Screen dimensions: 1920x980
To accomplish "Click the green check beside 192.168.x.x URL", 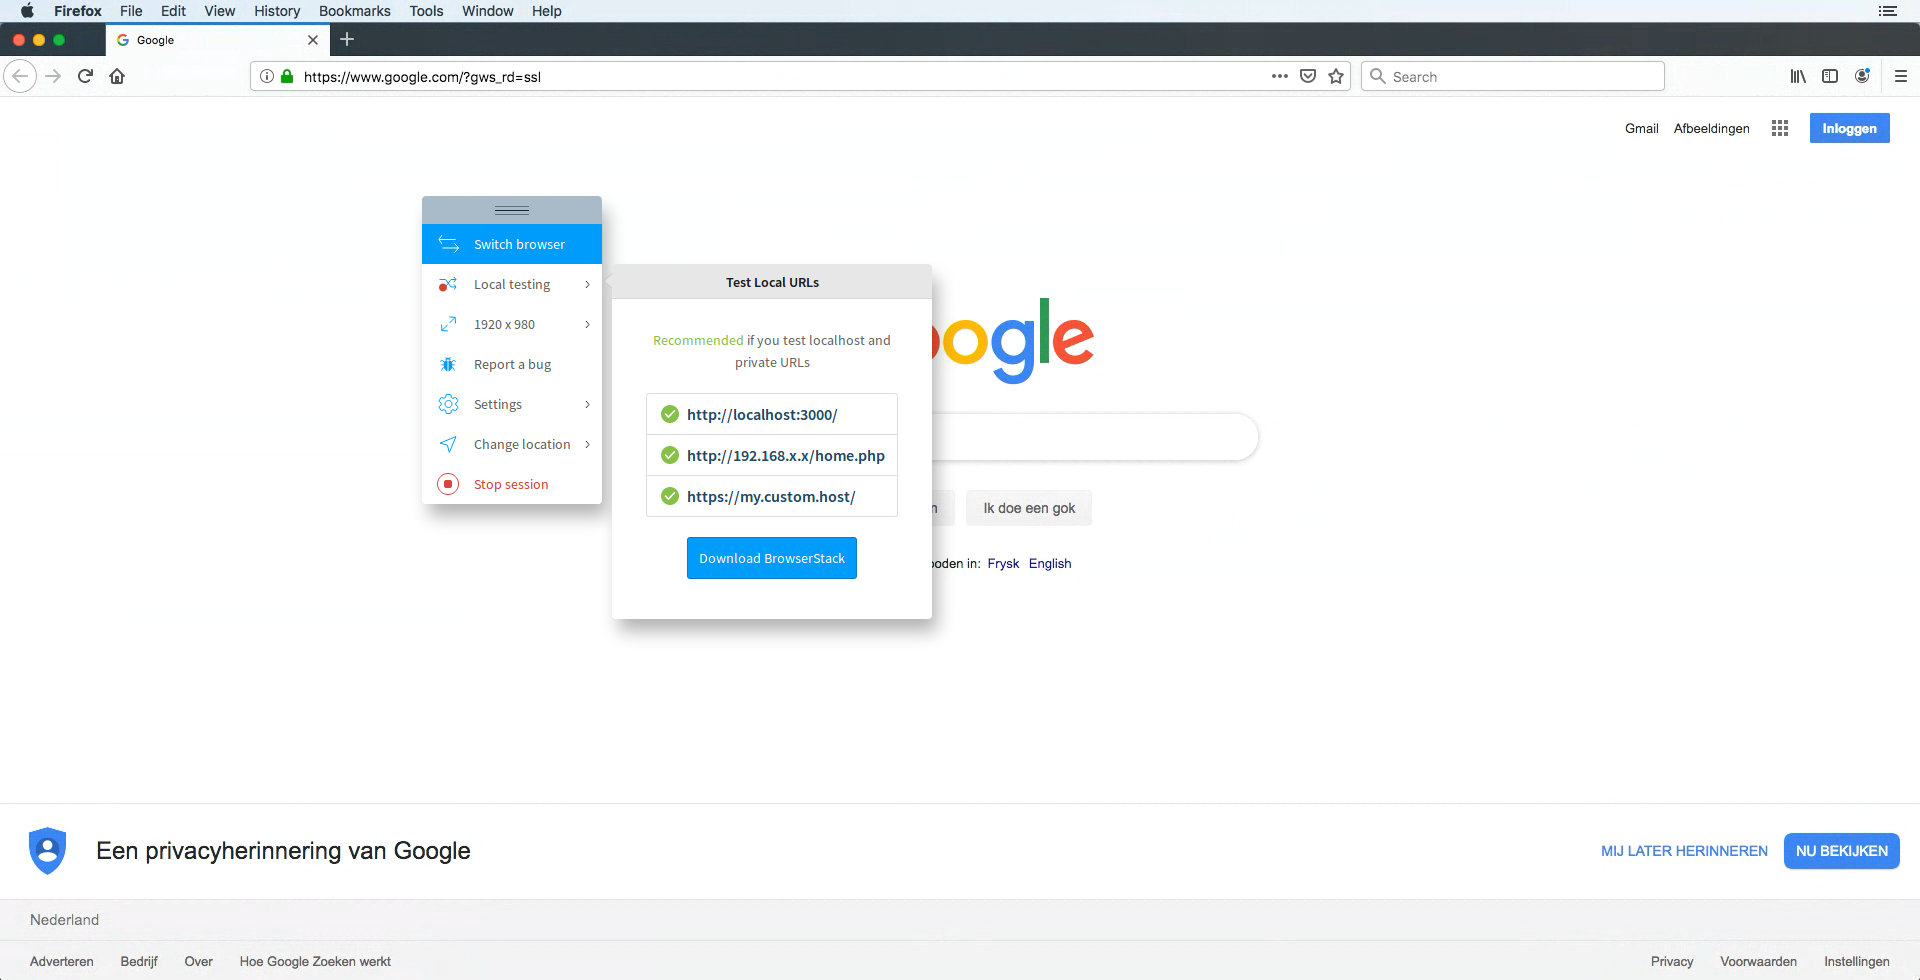I will coord(668,455).
